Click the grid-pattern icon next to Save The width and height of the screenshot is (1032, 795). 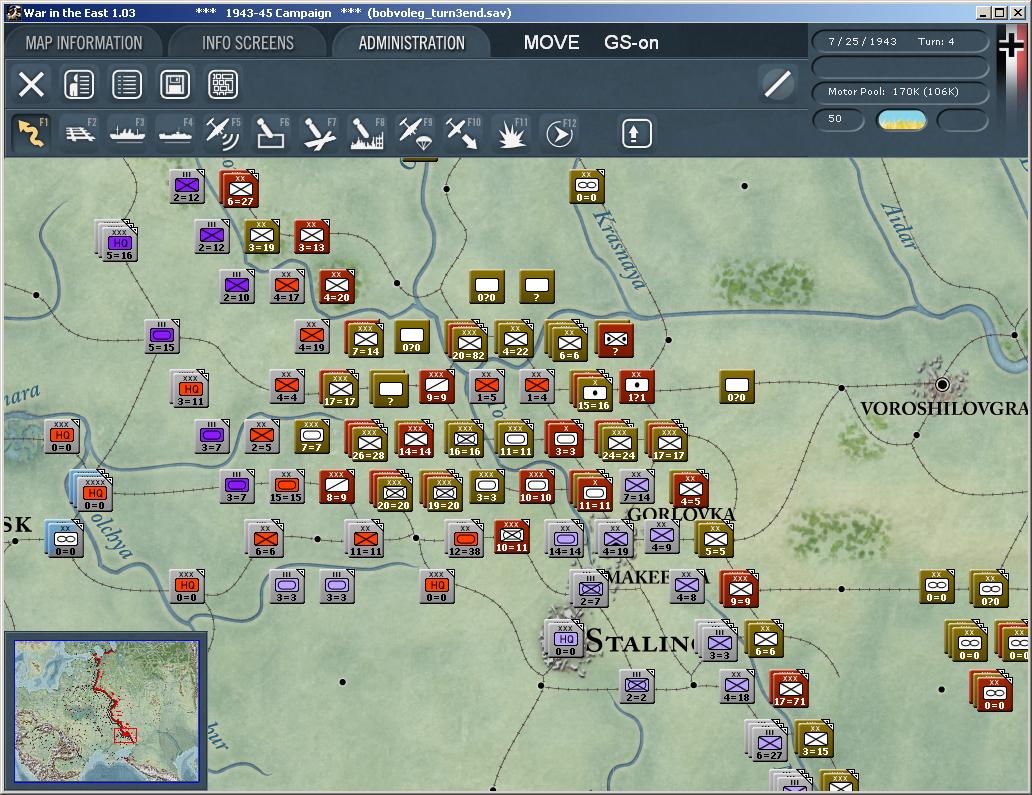click(223, 85)
